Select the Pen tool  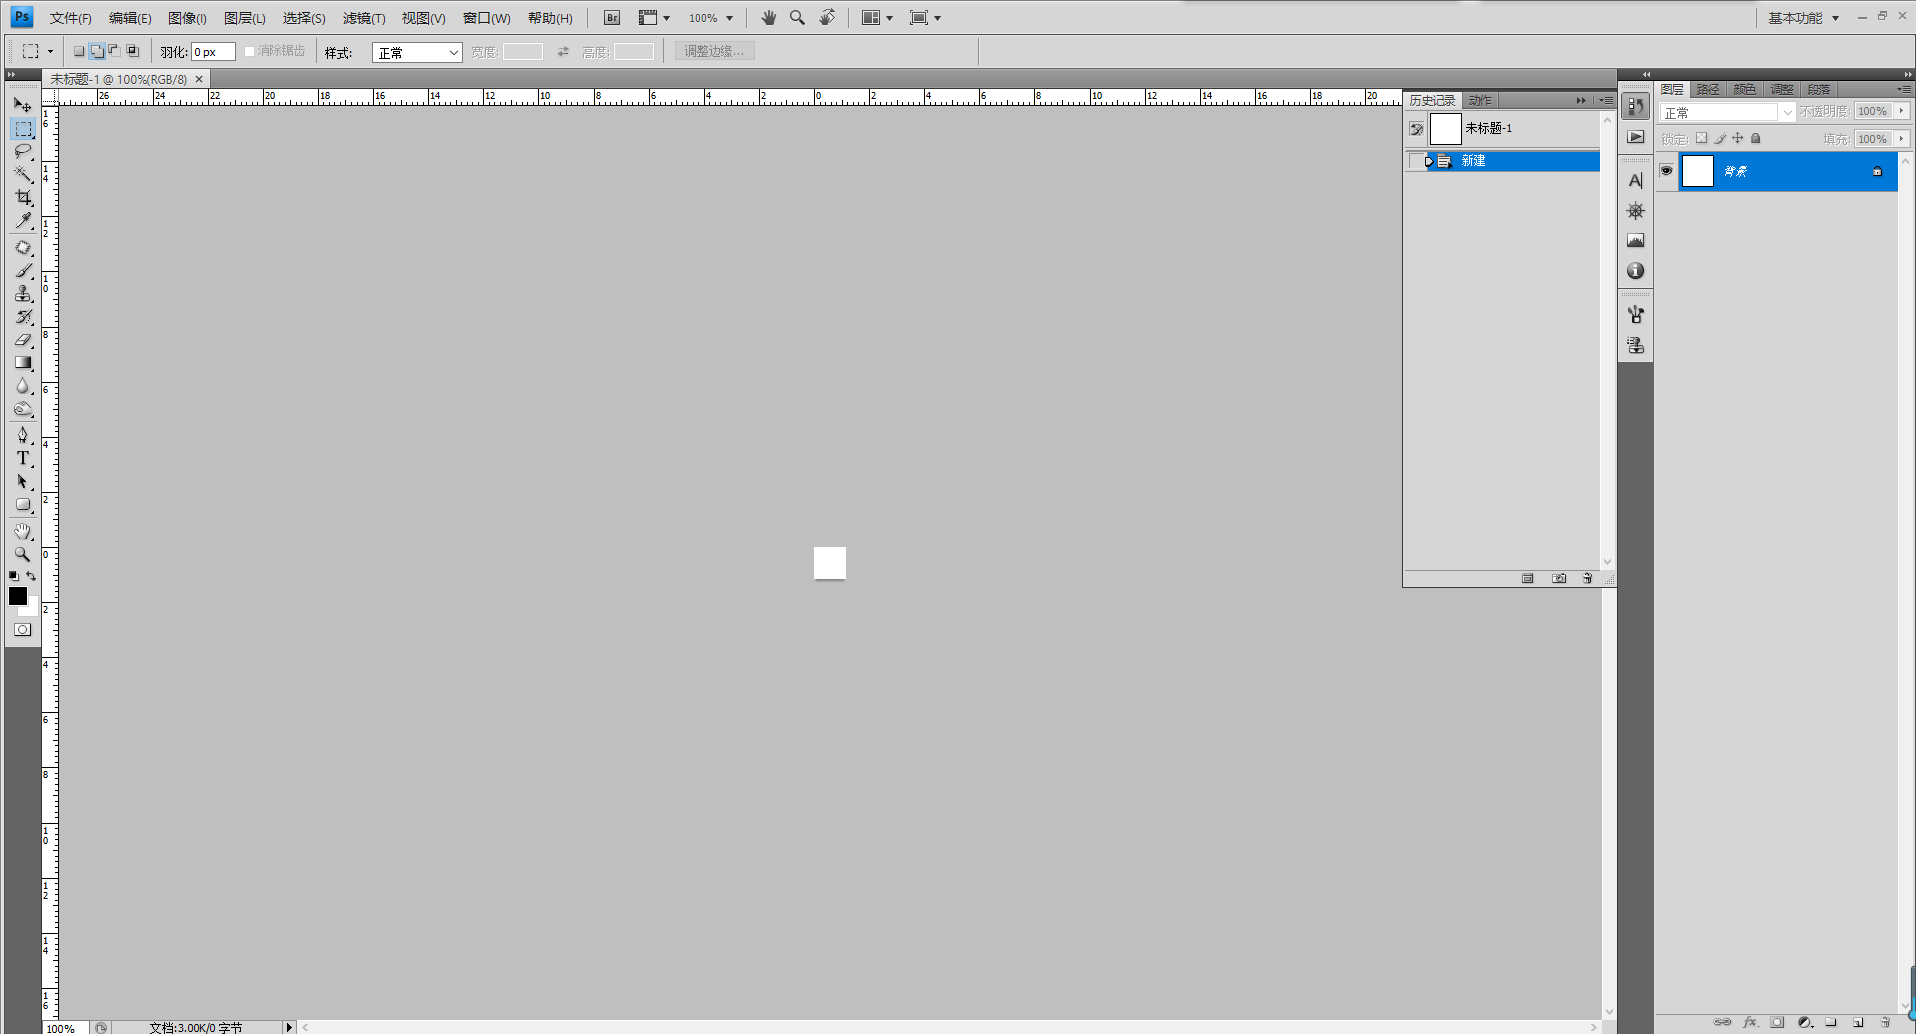pyautogui.click(x=23, y=434)
